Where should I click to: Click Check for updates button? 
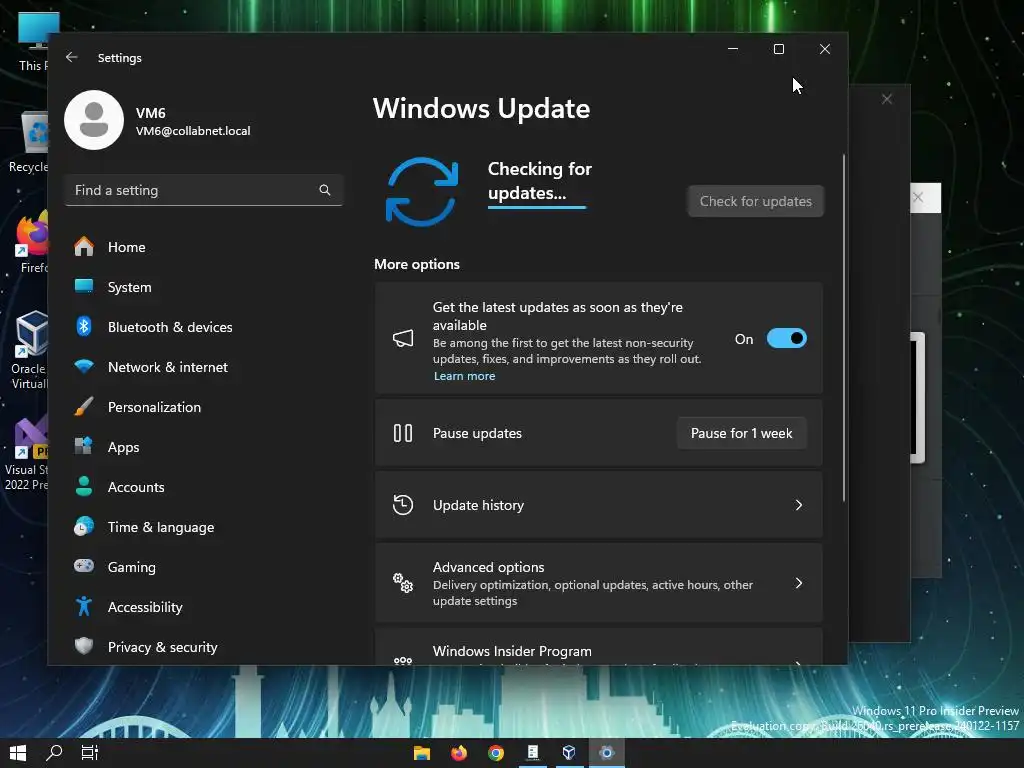click(x=756, y=201)
